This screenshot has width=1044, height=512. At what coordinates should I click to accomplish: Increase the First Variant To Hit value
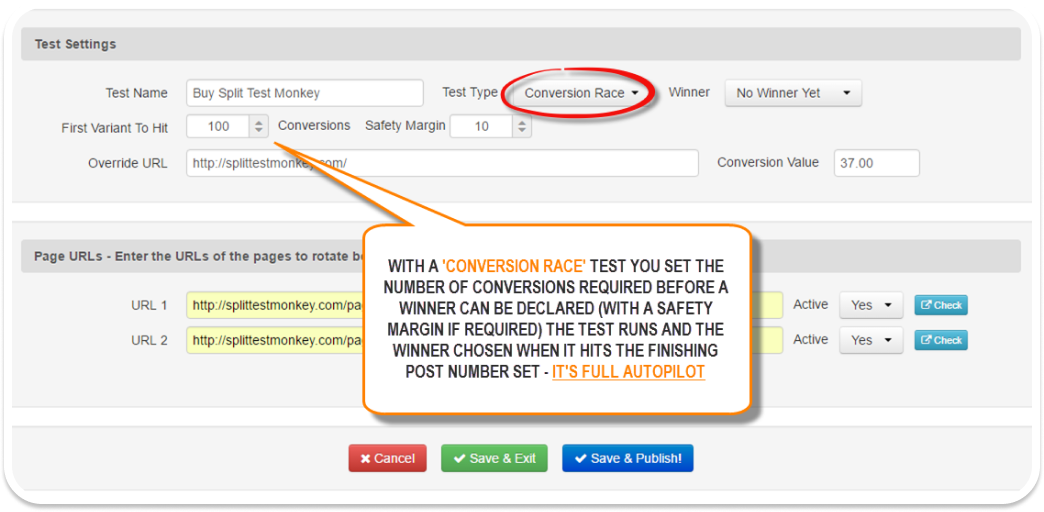(x=259, y=122)
